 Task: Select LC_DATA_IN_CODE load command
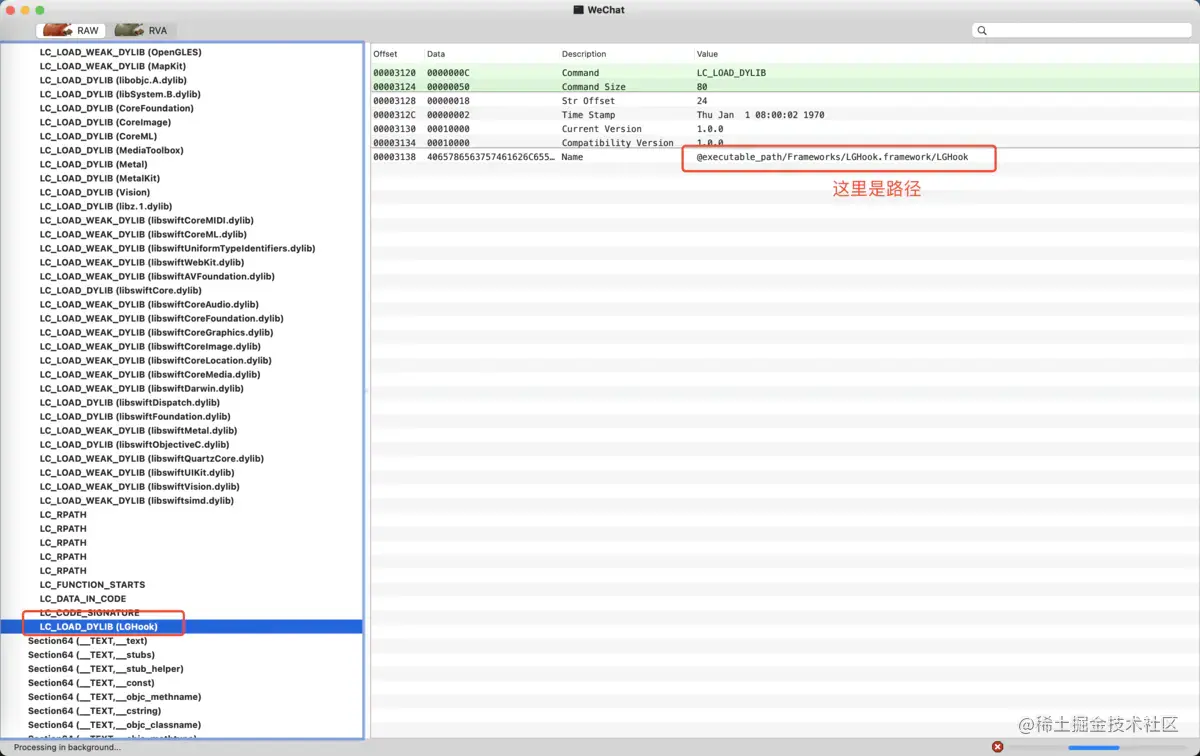[83, 598]
